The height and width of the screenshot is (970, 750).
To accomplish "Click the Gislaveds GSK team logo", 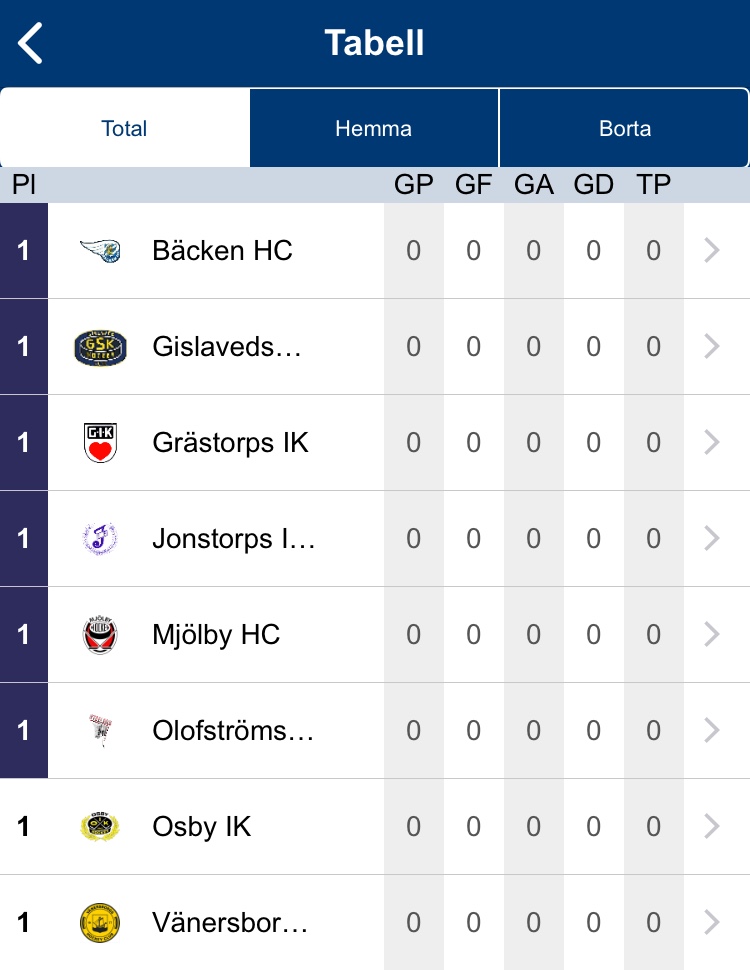I will 100,347.
